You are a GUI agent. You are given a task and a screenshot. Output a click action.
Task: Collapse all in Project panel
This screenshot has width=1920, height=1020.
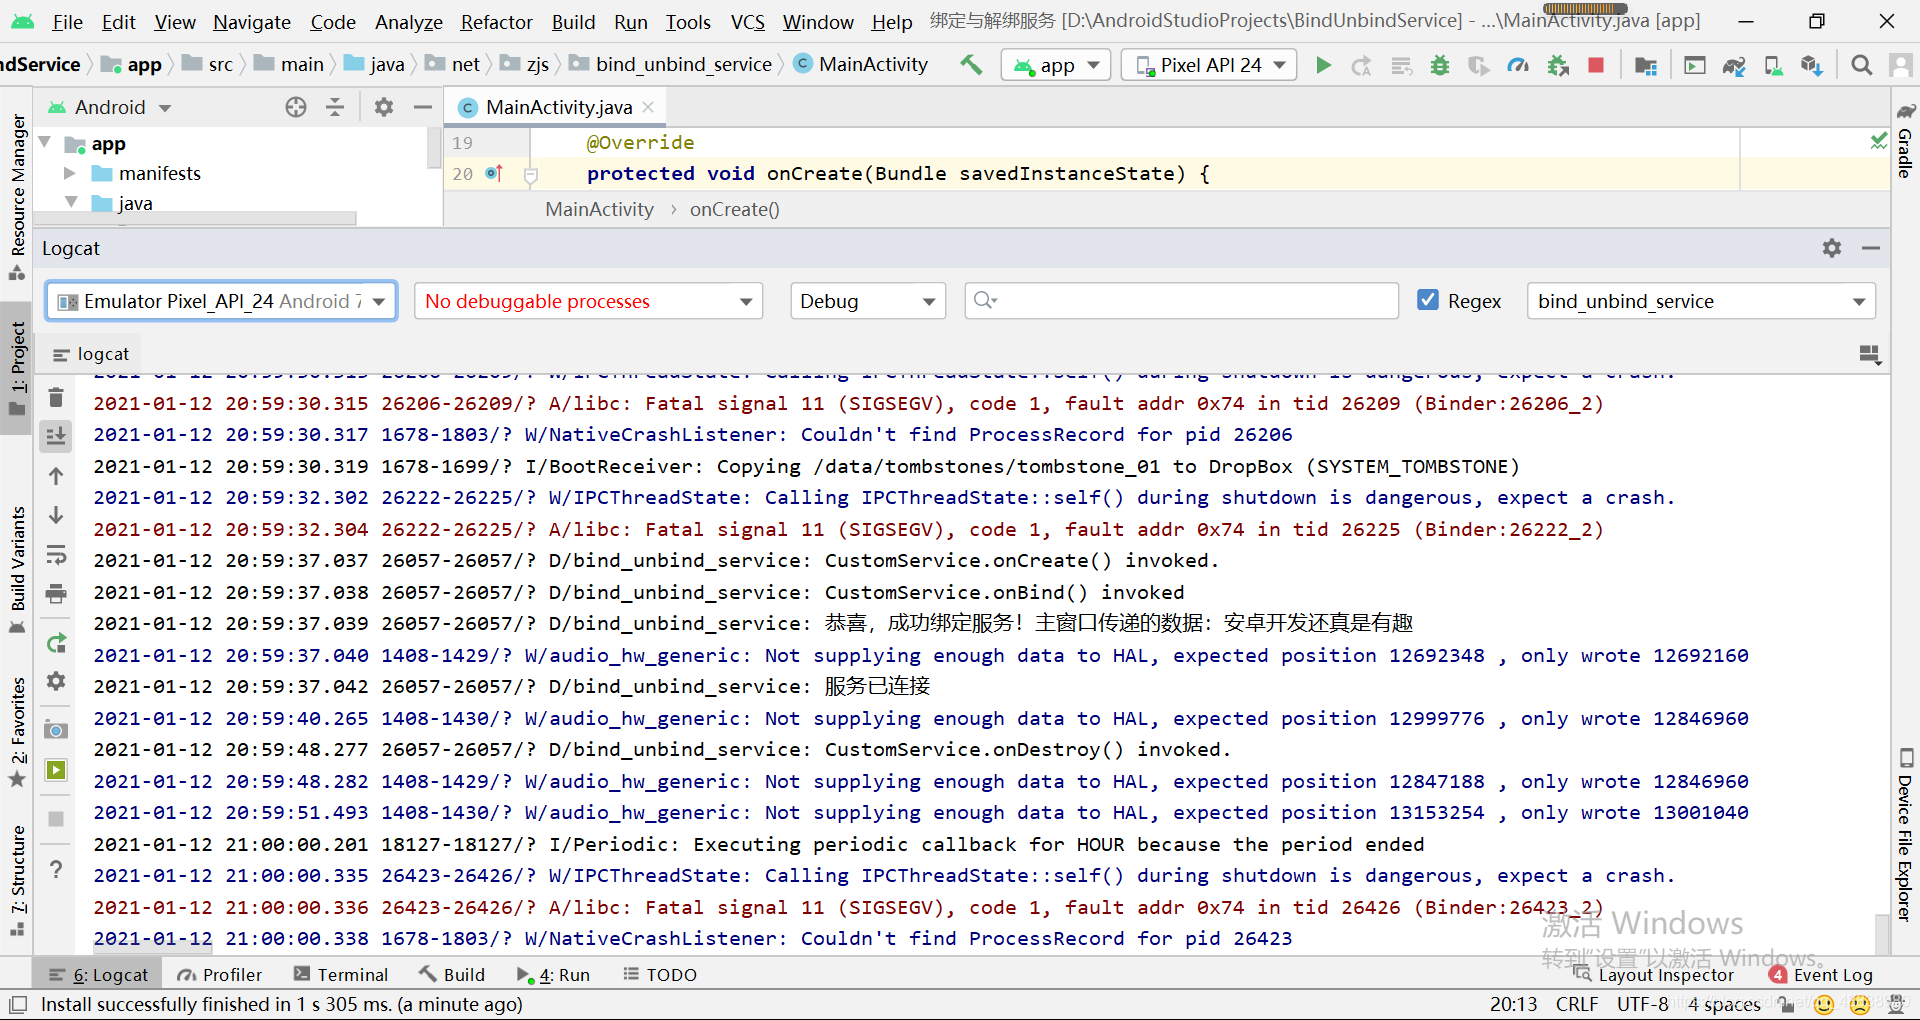click(335, 107)
